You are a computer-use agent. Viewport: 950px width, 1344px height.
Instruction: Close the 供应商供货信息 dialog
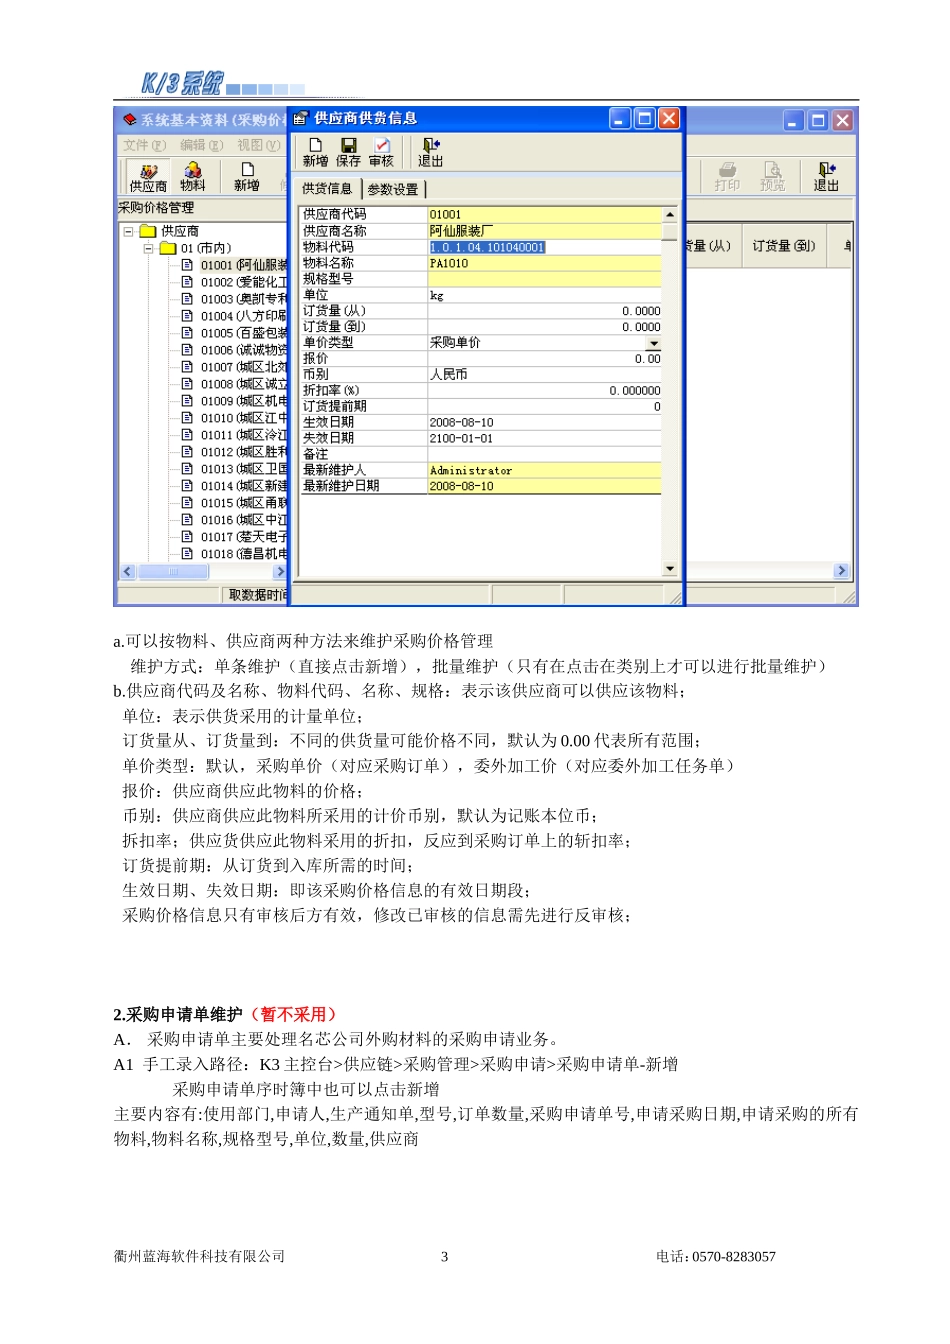[x=669, y=119]
